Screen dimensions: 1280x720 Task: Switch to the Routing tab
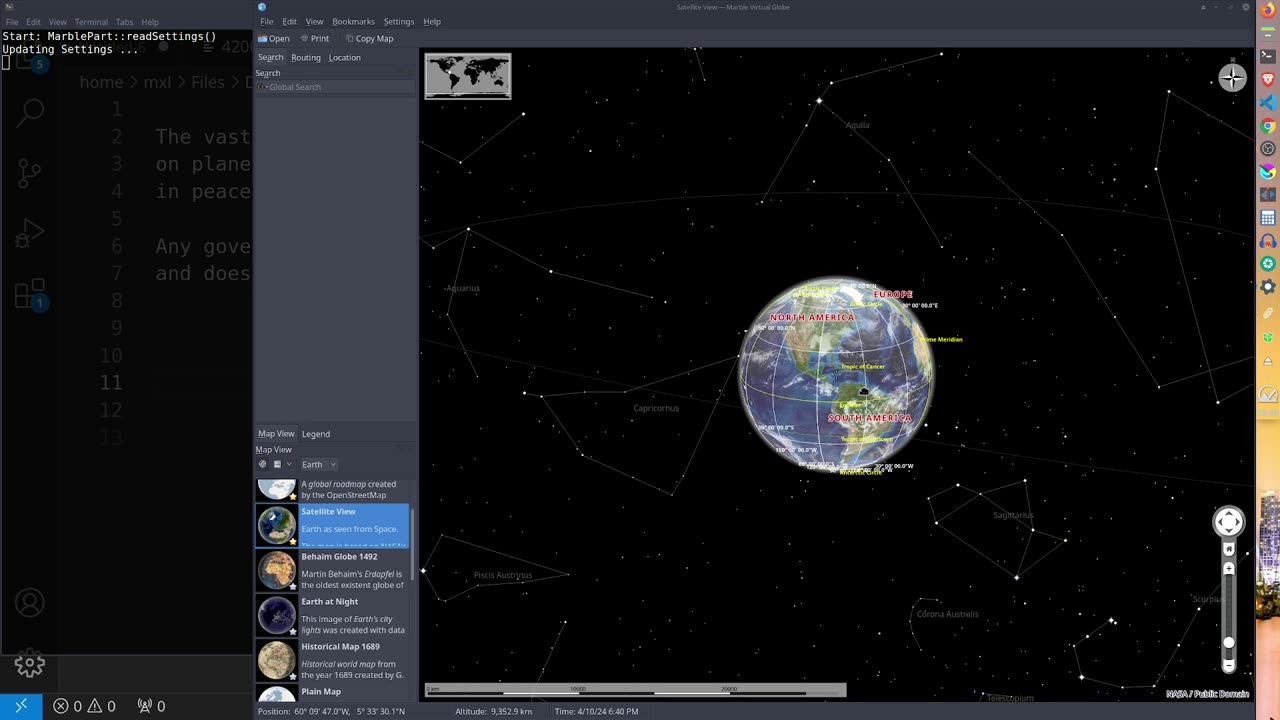(x=306, y=57)
